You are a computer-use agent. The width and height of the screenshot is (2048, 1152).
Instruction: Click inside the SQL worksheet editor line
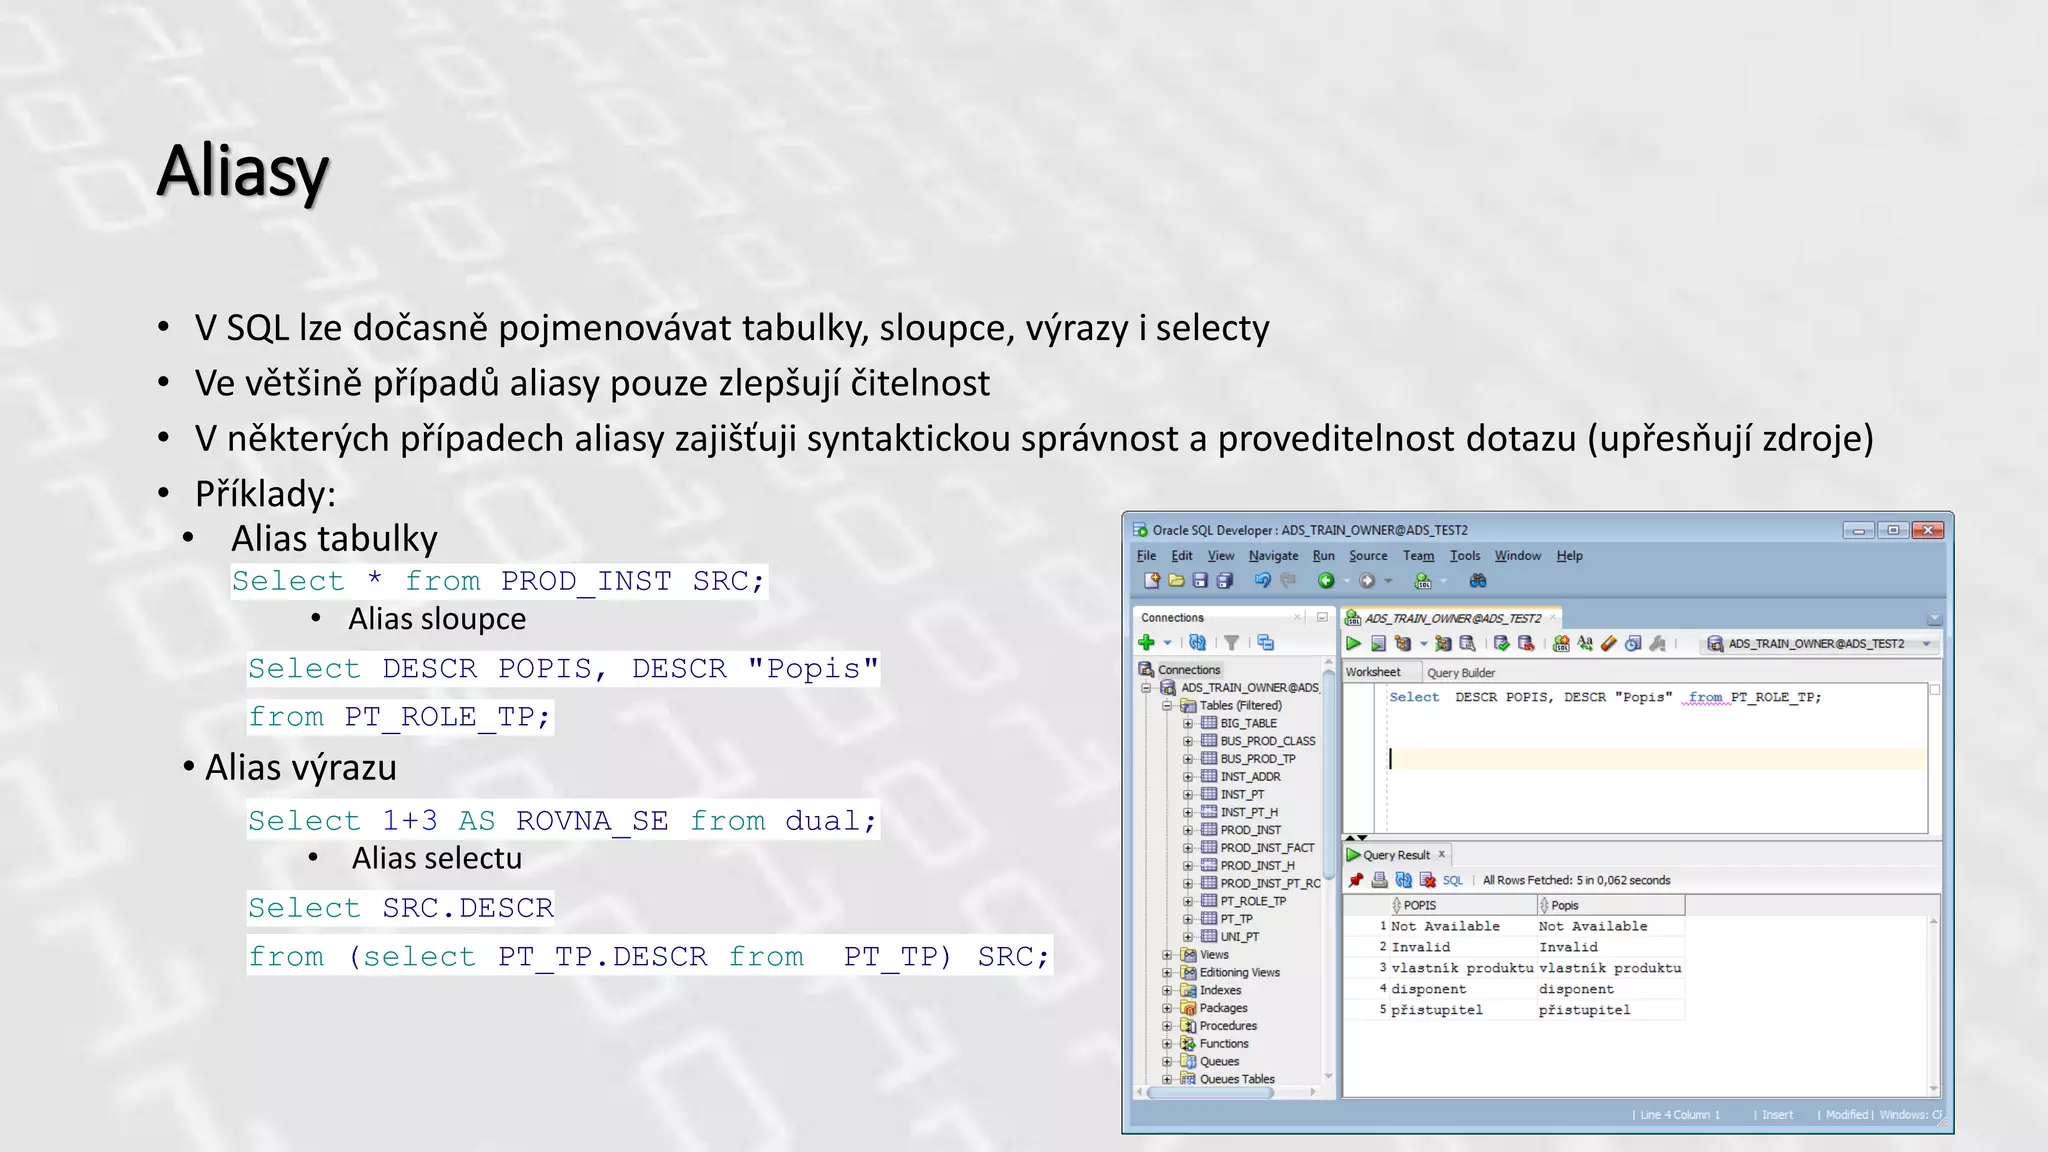(1656, 759)
